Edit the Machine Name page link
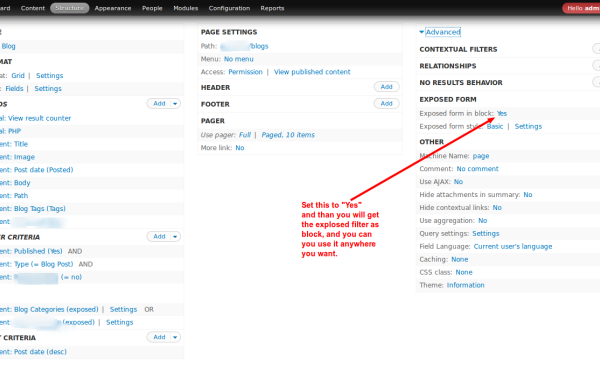Viewport: 600px width, 365px height. (x=481, y=156)
